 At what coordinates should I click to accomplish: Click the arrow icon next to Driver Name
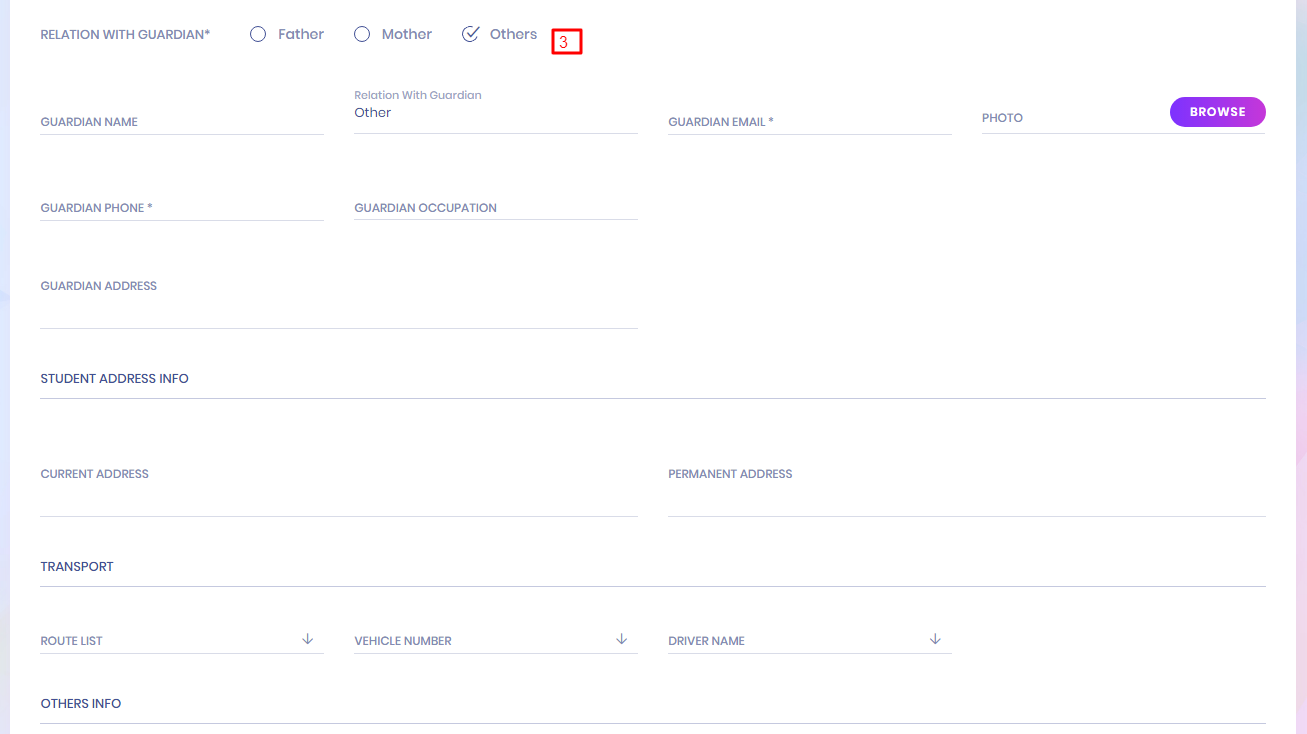[935, 639]
